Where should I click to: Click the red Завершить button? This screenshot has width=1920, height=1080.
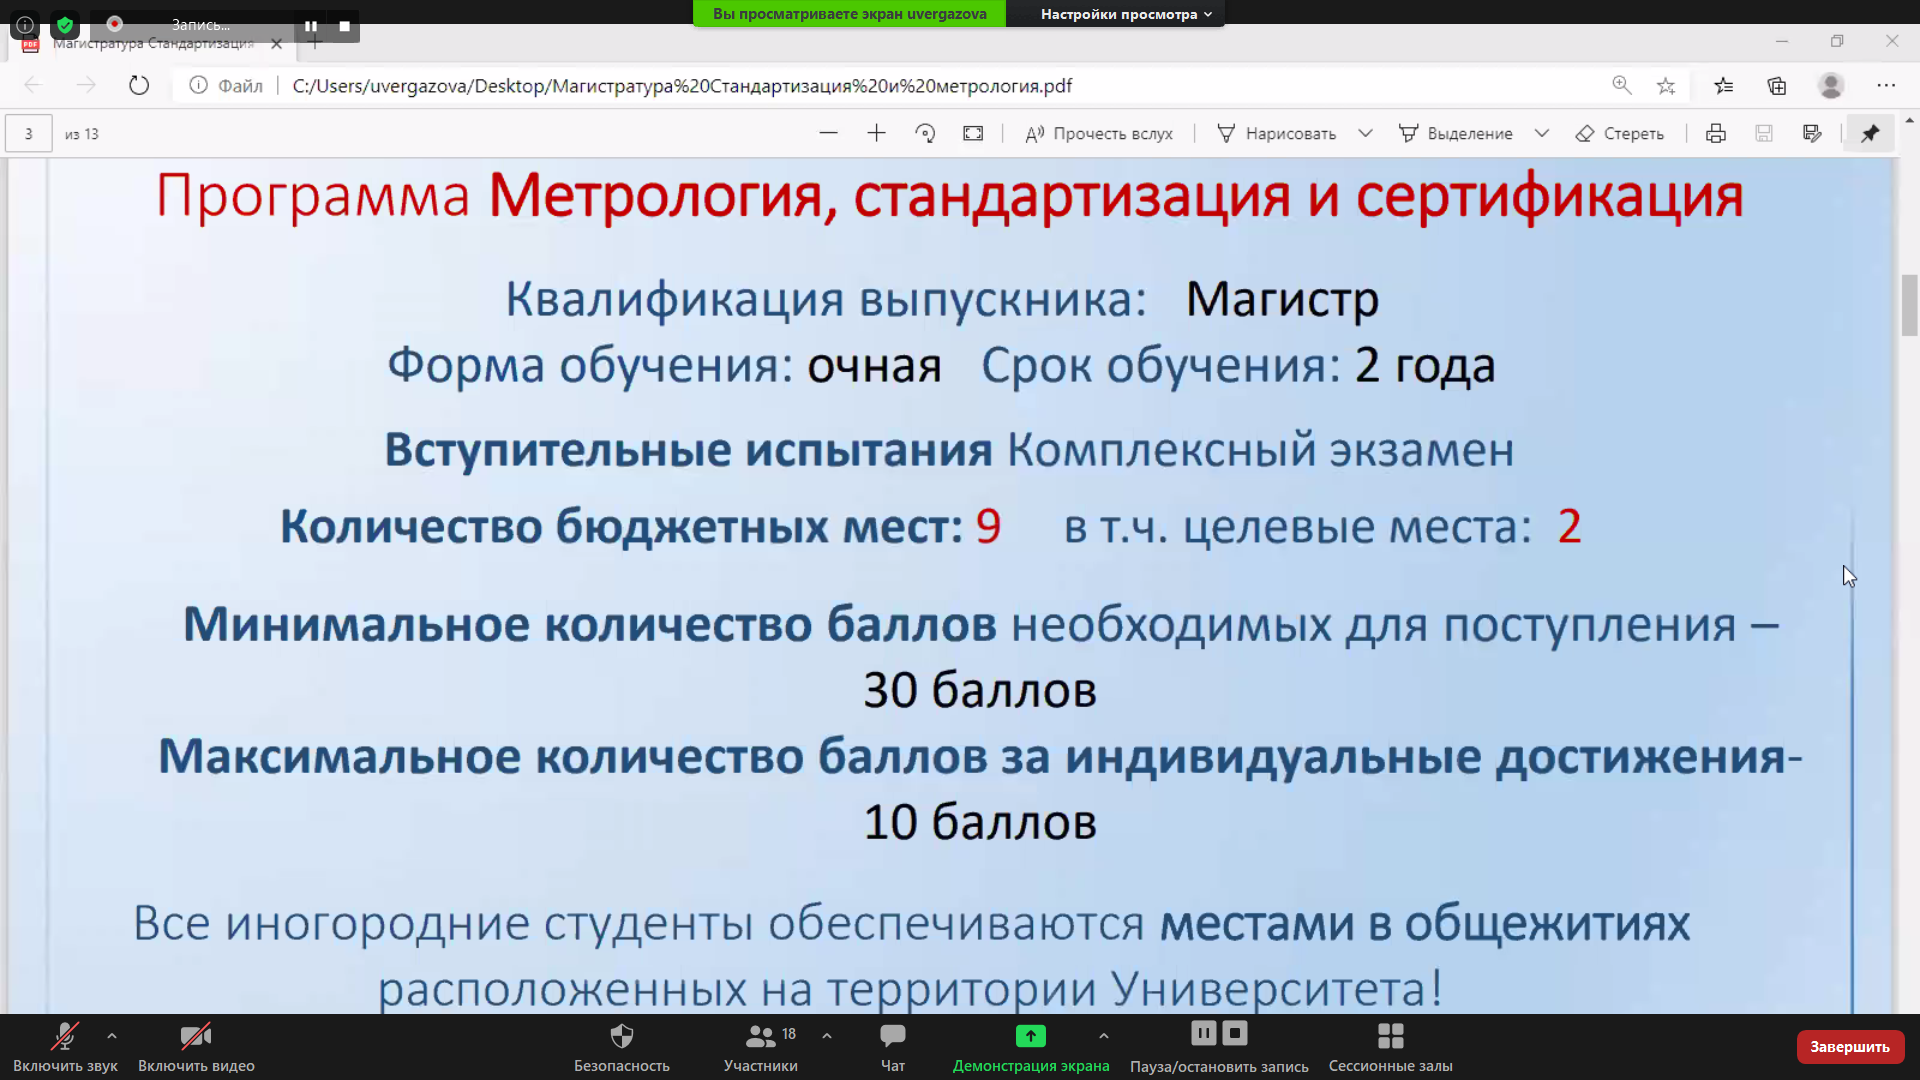point(1849,1046)
